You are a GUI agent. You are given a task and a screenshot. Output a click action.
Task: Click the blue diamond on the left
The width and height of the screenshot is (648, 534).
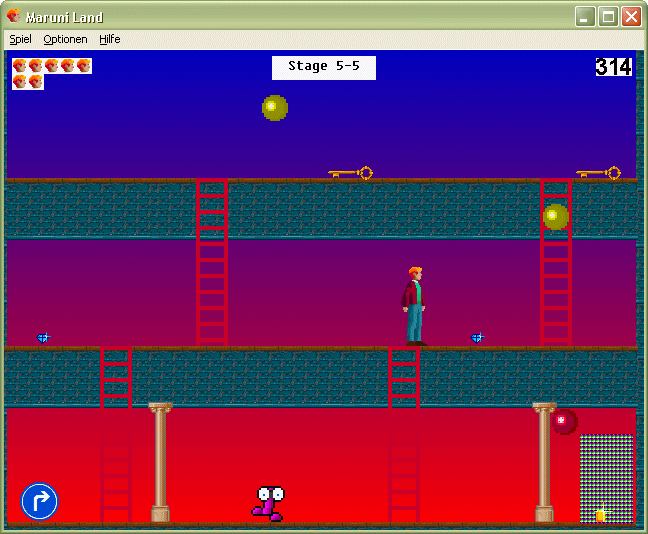pyautogui.click(x=43, y=338)
